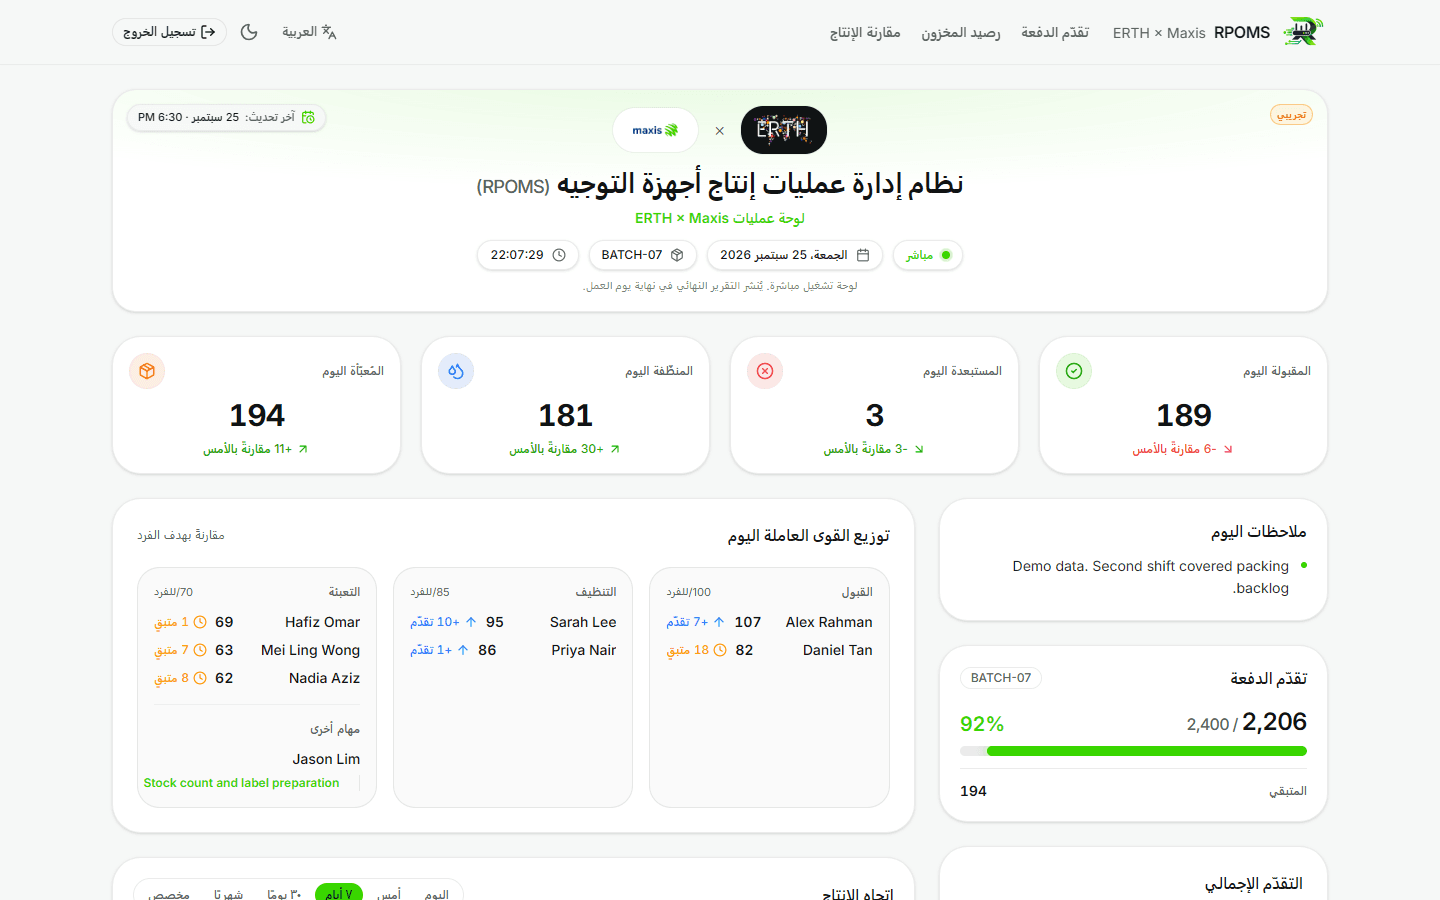Open the رصيد المخزون nav tab
The height and width of the screenshot is (900, 1440).
(961, 32)
